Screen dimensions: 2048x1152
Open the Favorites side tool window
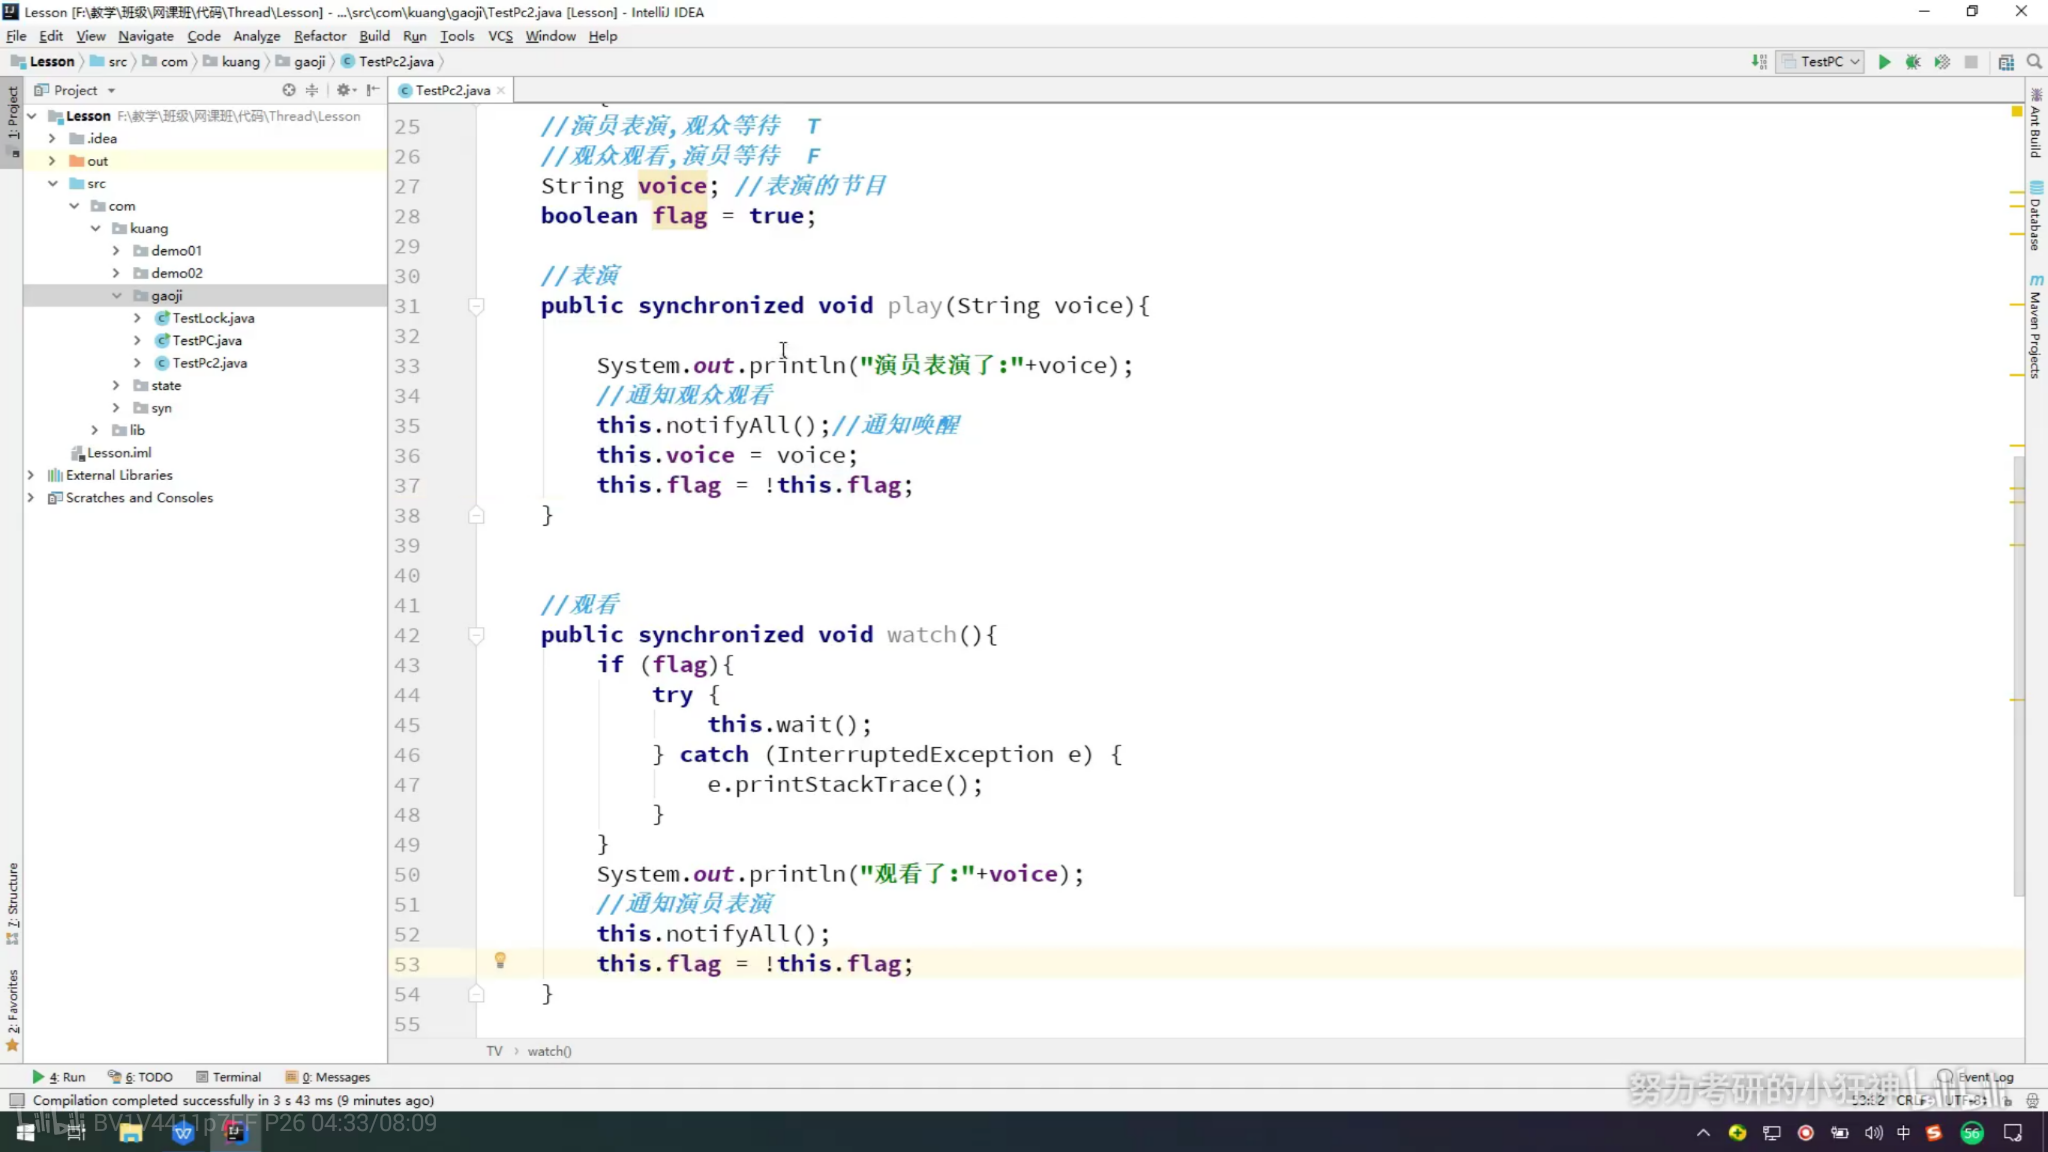[12, 1010]
